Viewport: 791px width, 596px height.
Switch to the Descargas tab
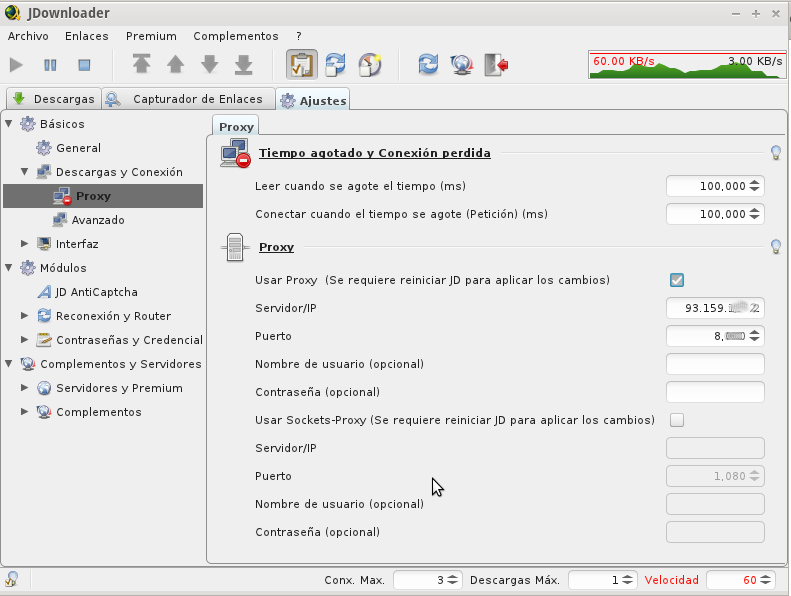tap(53, 99)
